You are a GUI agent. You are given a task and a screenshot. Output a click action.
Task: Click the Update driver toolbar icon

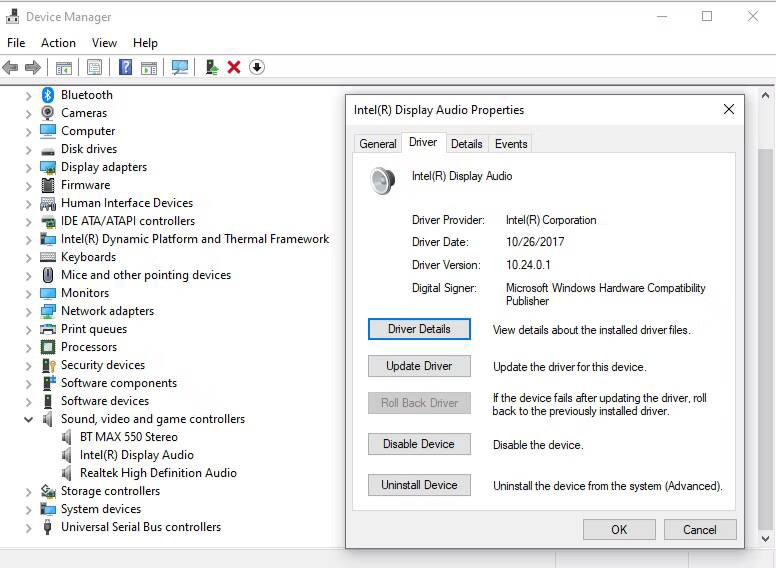(x=212, y=67)
